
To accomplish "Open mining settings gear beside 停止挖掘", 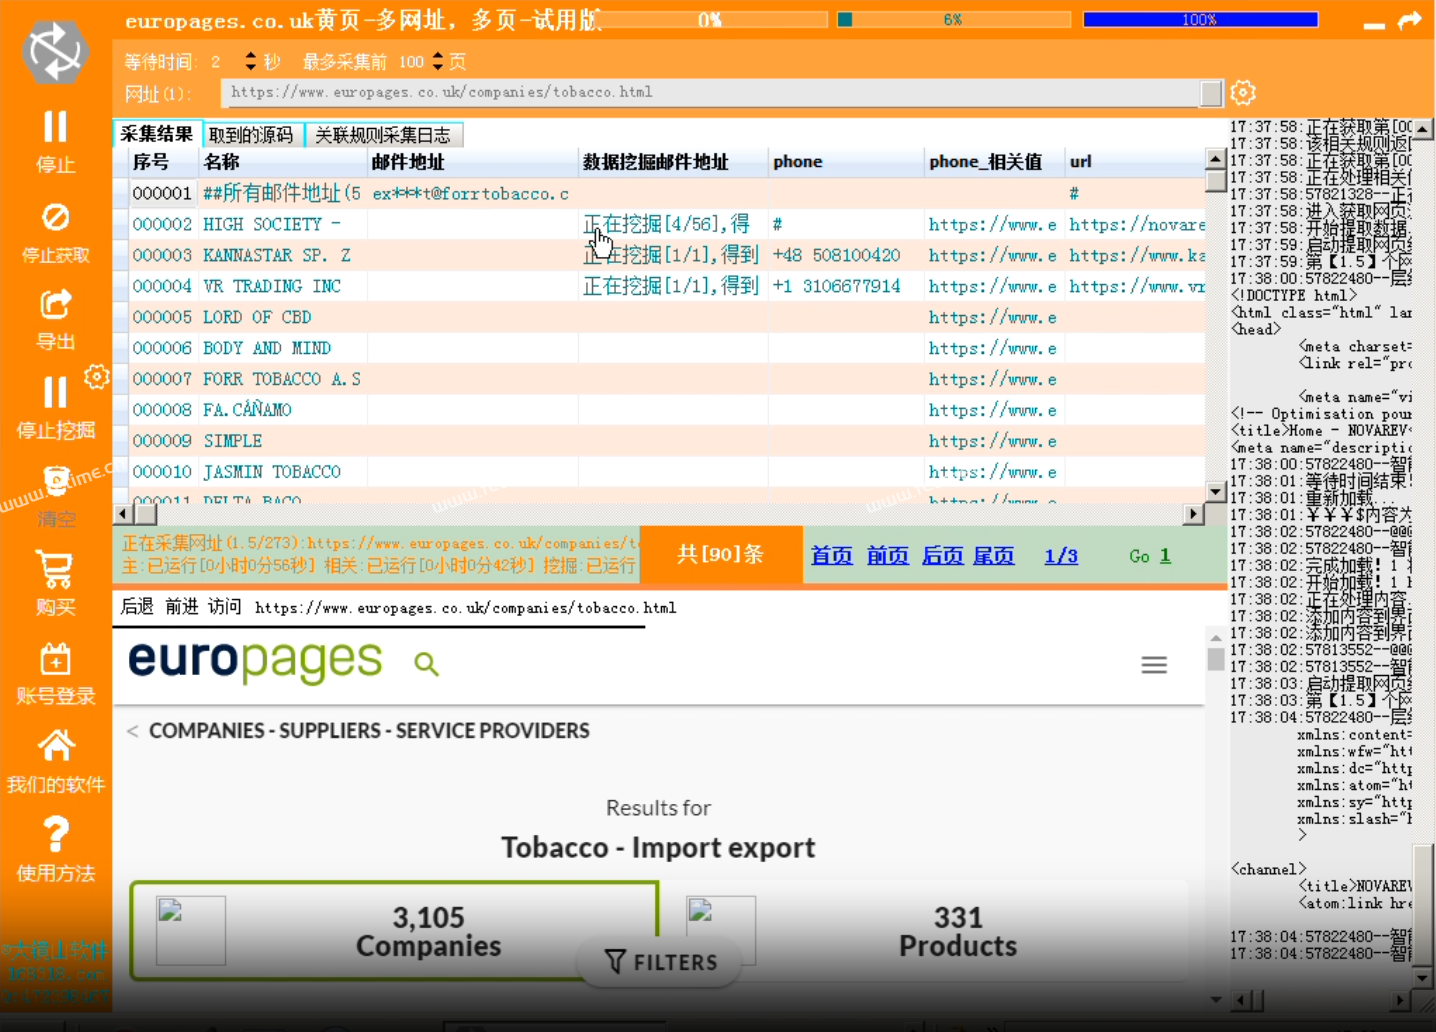I will coord(97,377).
